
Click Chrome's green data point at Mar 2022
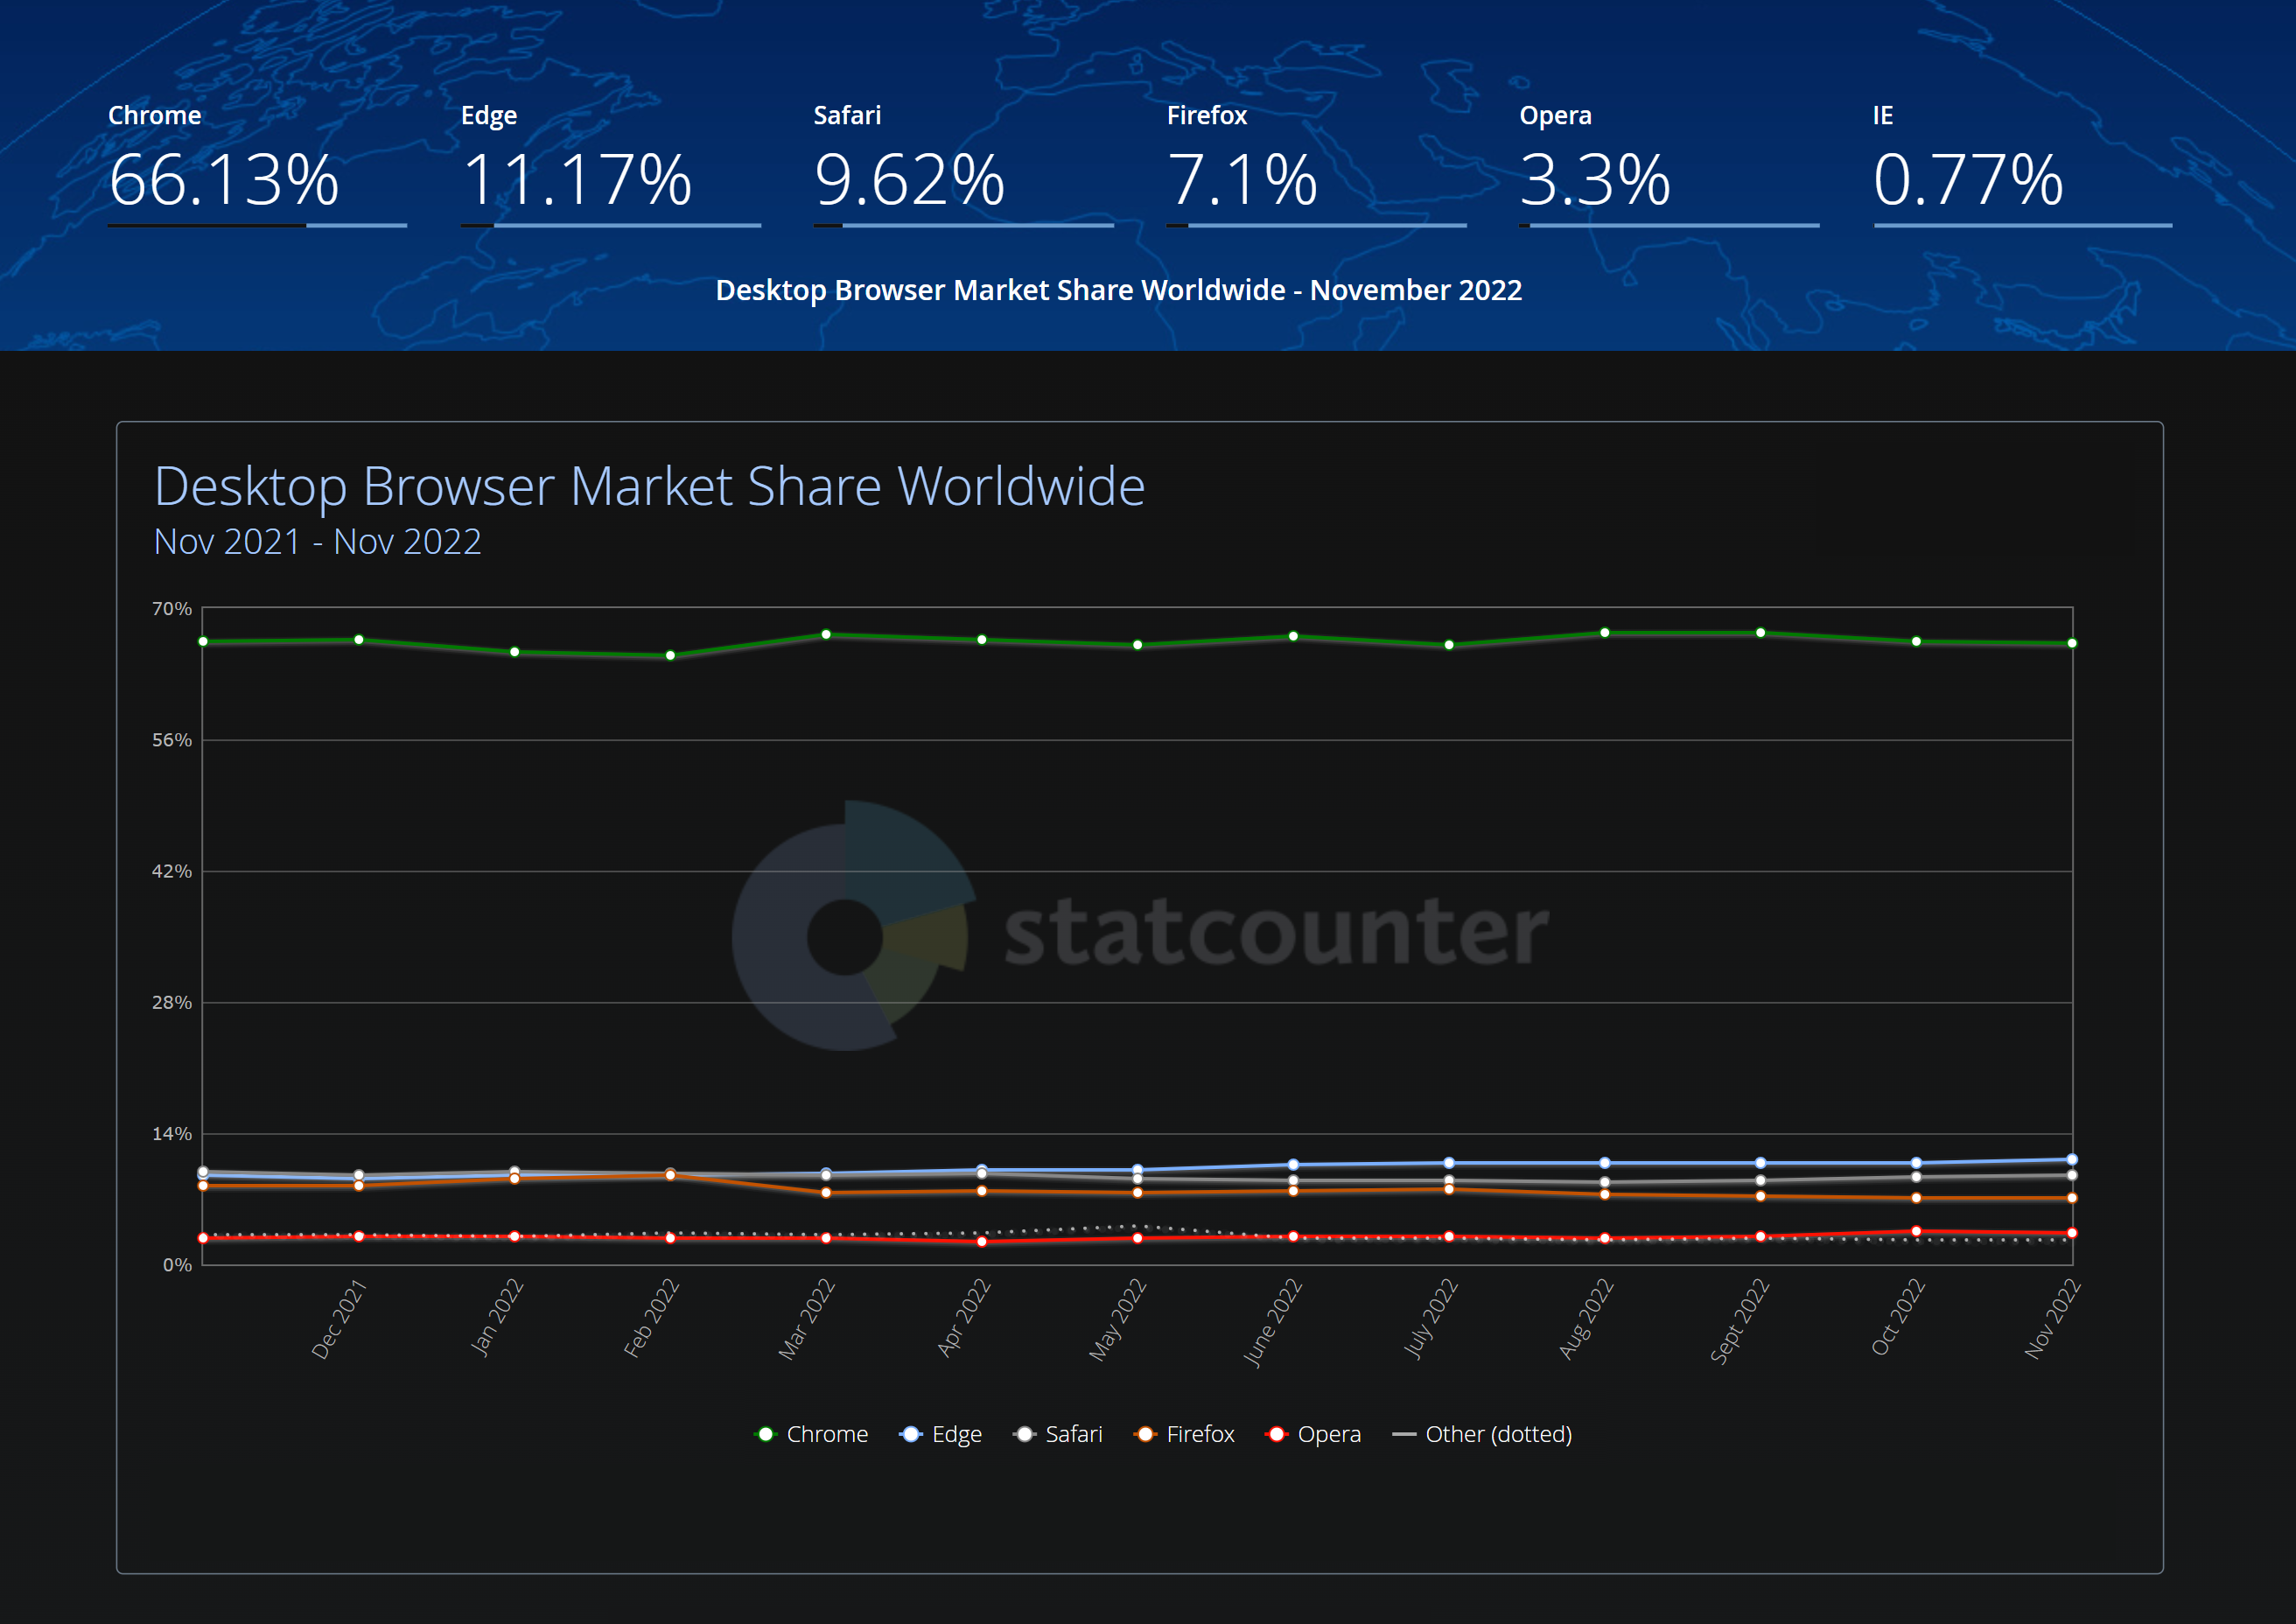[826, 634]
